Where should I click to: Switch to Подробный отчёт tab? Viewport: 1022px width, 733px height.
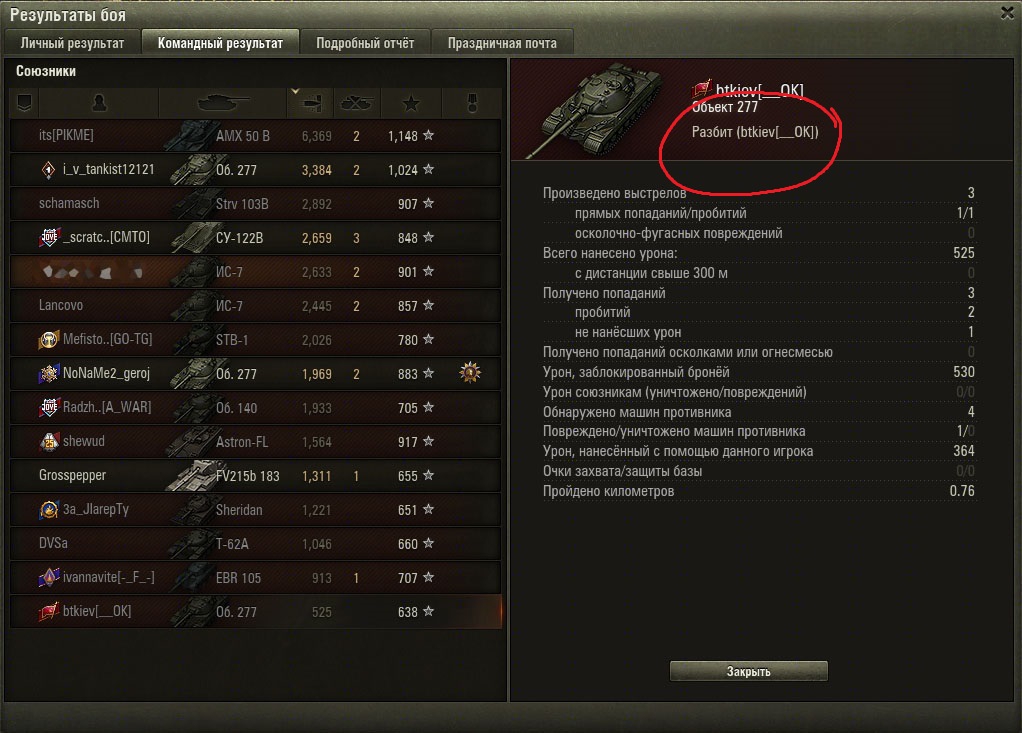(x=365, y=43)
